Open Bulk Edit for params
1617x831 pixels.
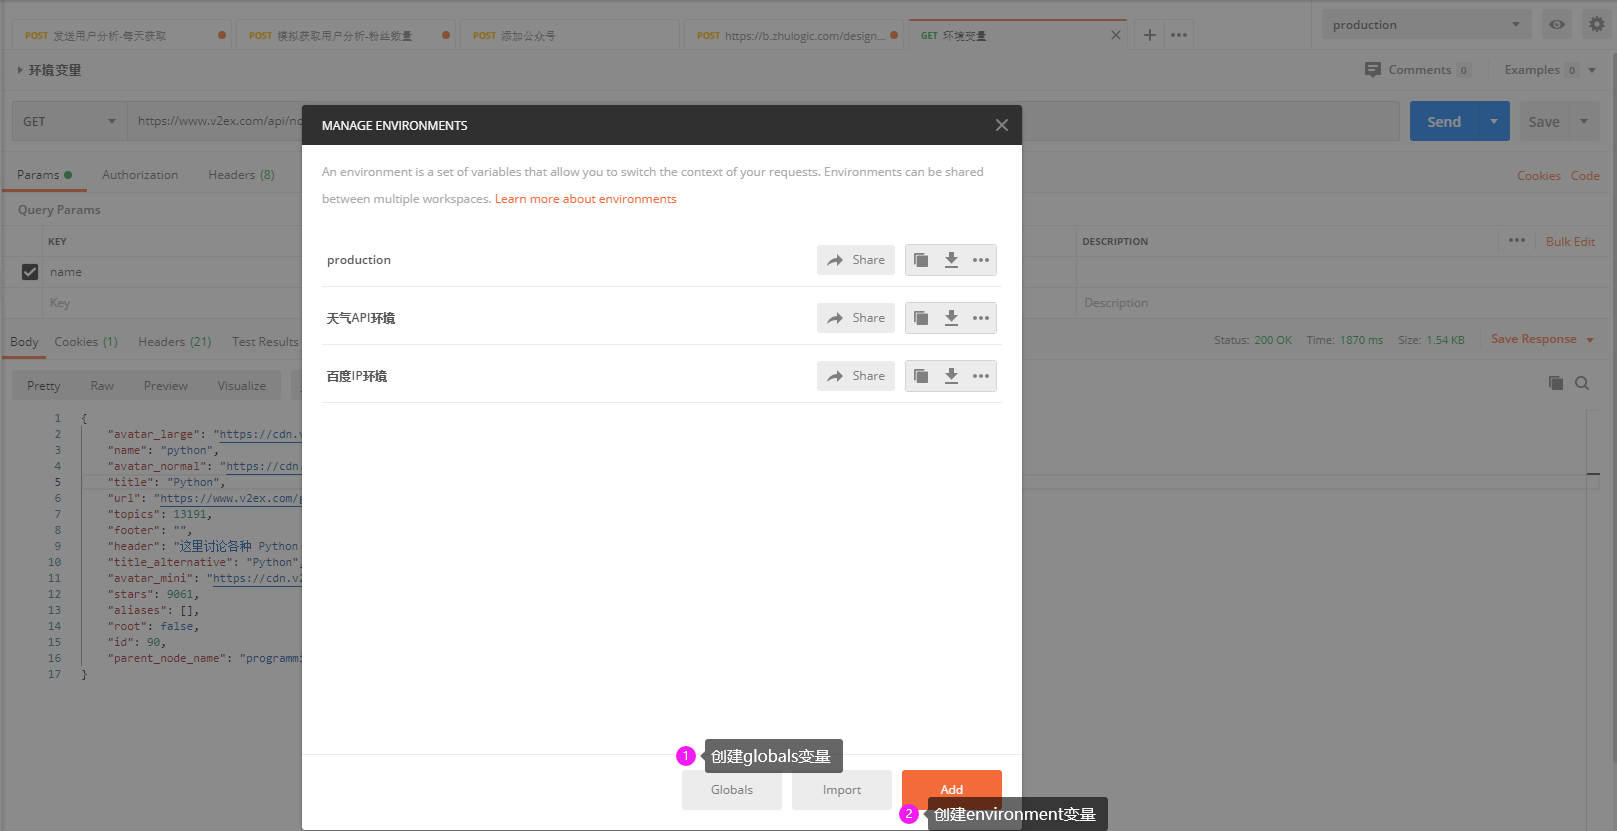click(x=1570, y=241)
